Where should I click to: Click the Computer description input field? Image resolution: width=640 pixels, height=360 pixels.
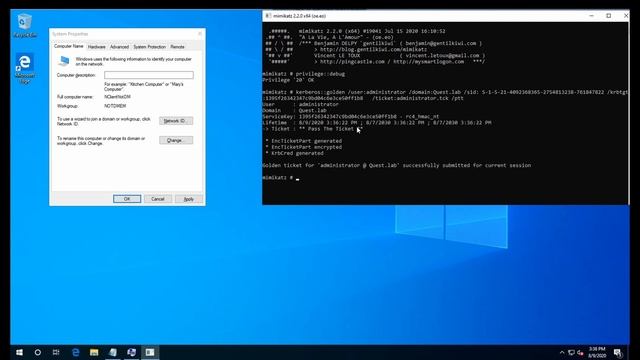[x=149, y=75]
